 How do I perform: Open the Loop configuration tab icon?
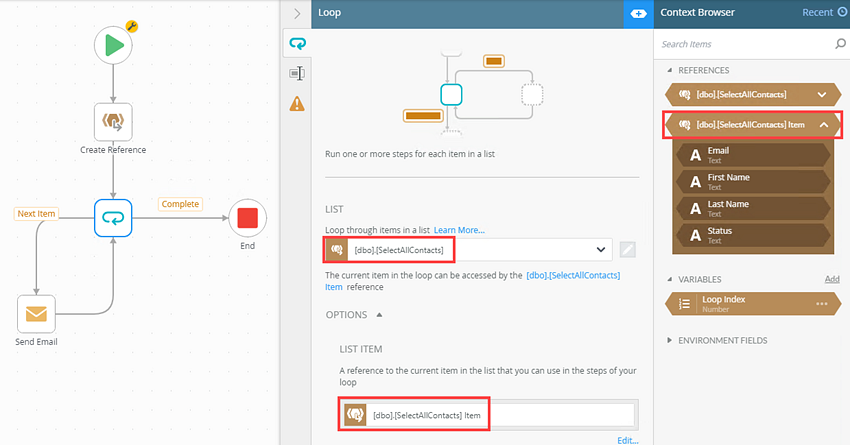[297, 43]
